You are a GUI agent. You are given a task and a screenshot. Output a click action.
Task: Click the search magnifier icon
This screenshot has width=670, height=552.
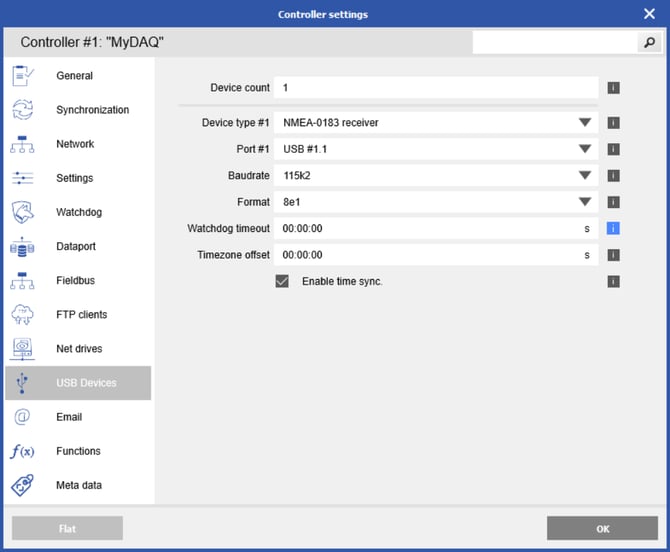click(x=648, y=43)
